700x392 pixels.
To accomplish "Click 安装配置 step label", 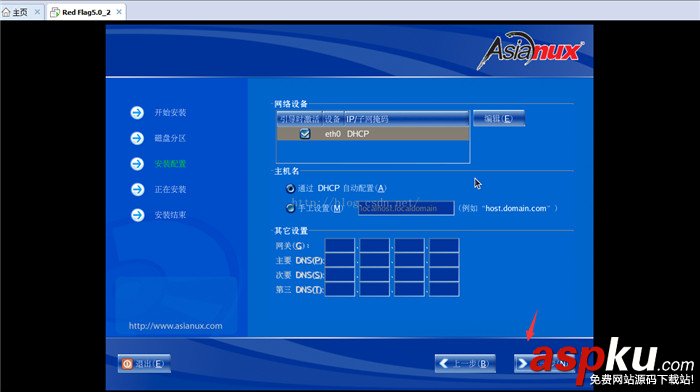I will [x=170, y=164].
